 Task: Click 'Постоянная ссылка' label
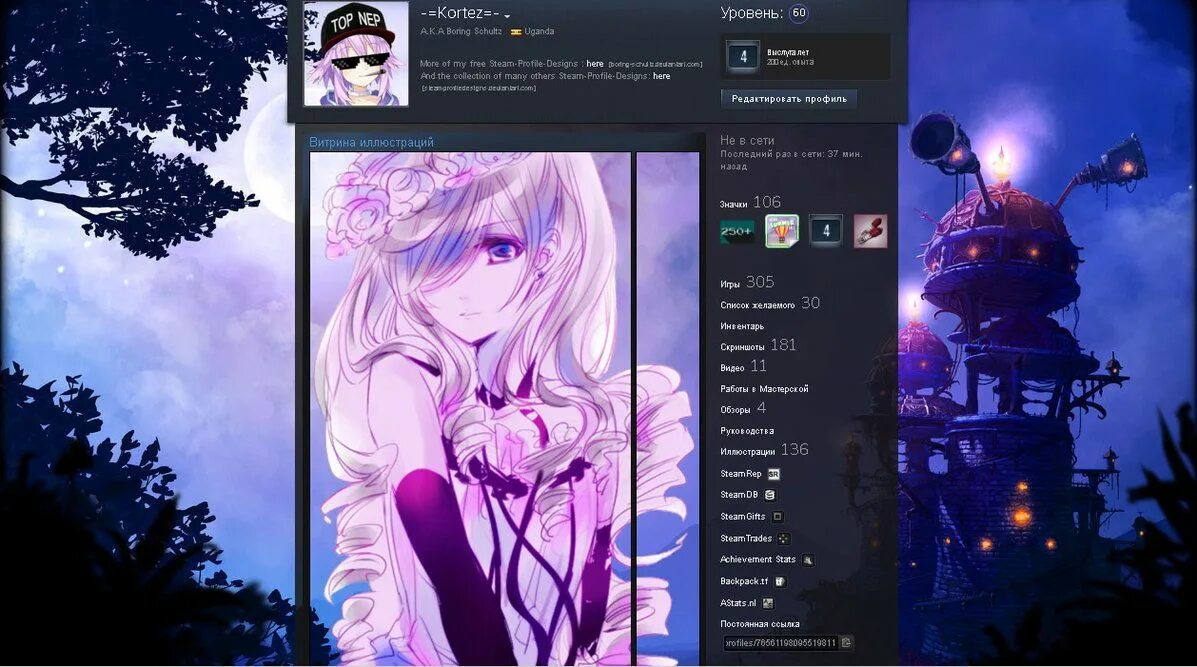pyautogui.click(x=760, y=624)
